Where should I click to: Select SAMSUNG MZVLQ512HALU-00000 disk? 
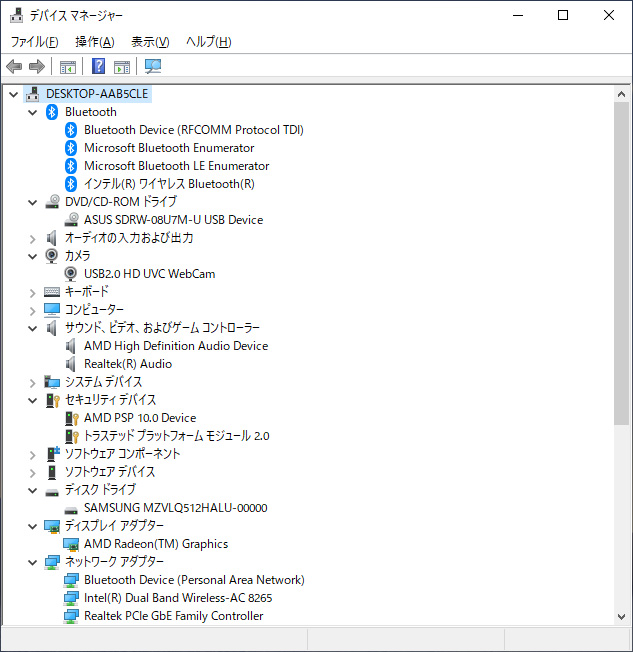[176, 508]
